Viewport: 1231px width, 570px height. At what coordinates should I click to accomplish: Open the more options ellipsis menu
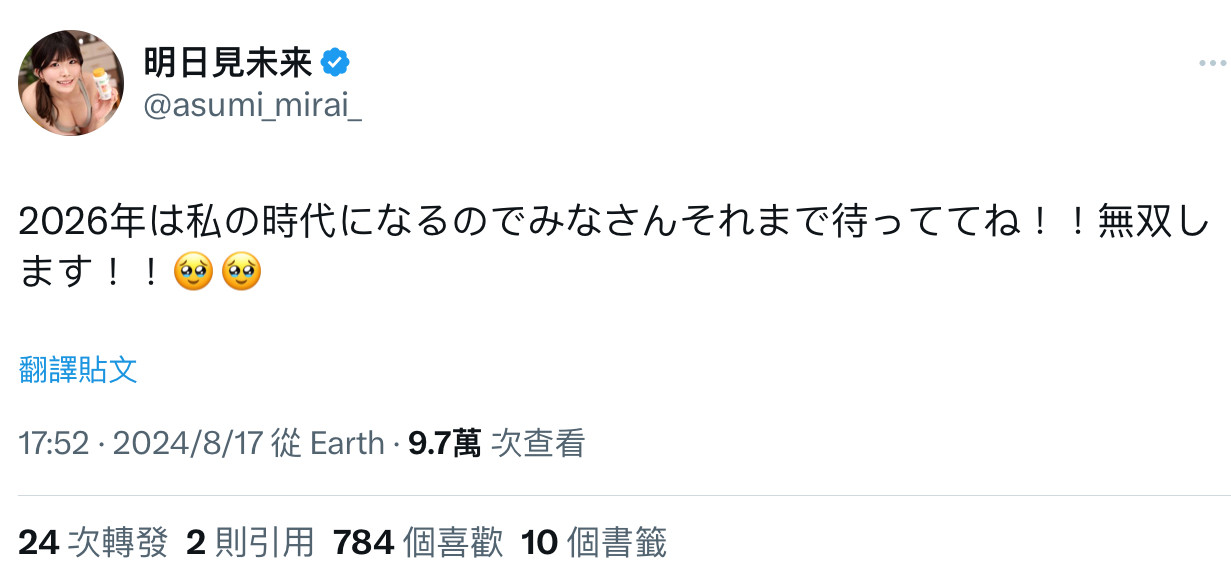(x=1211, y=64)
